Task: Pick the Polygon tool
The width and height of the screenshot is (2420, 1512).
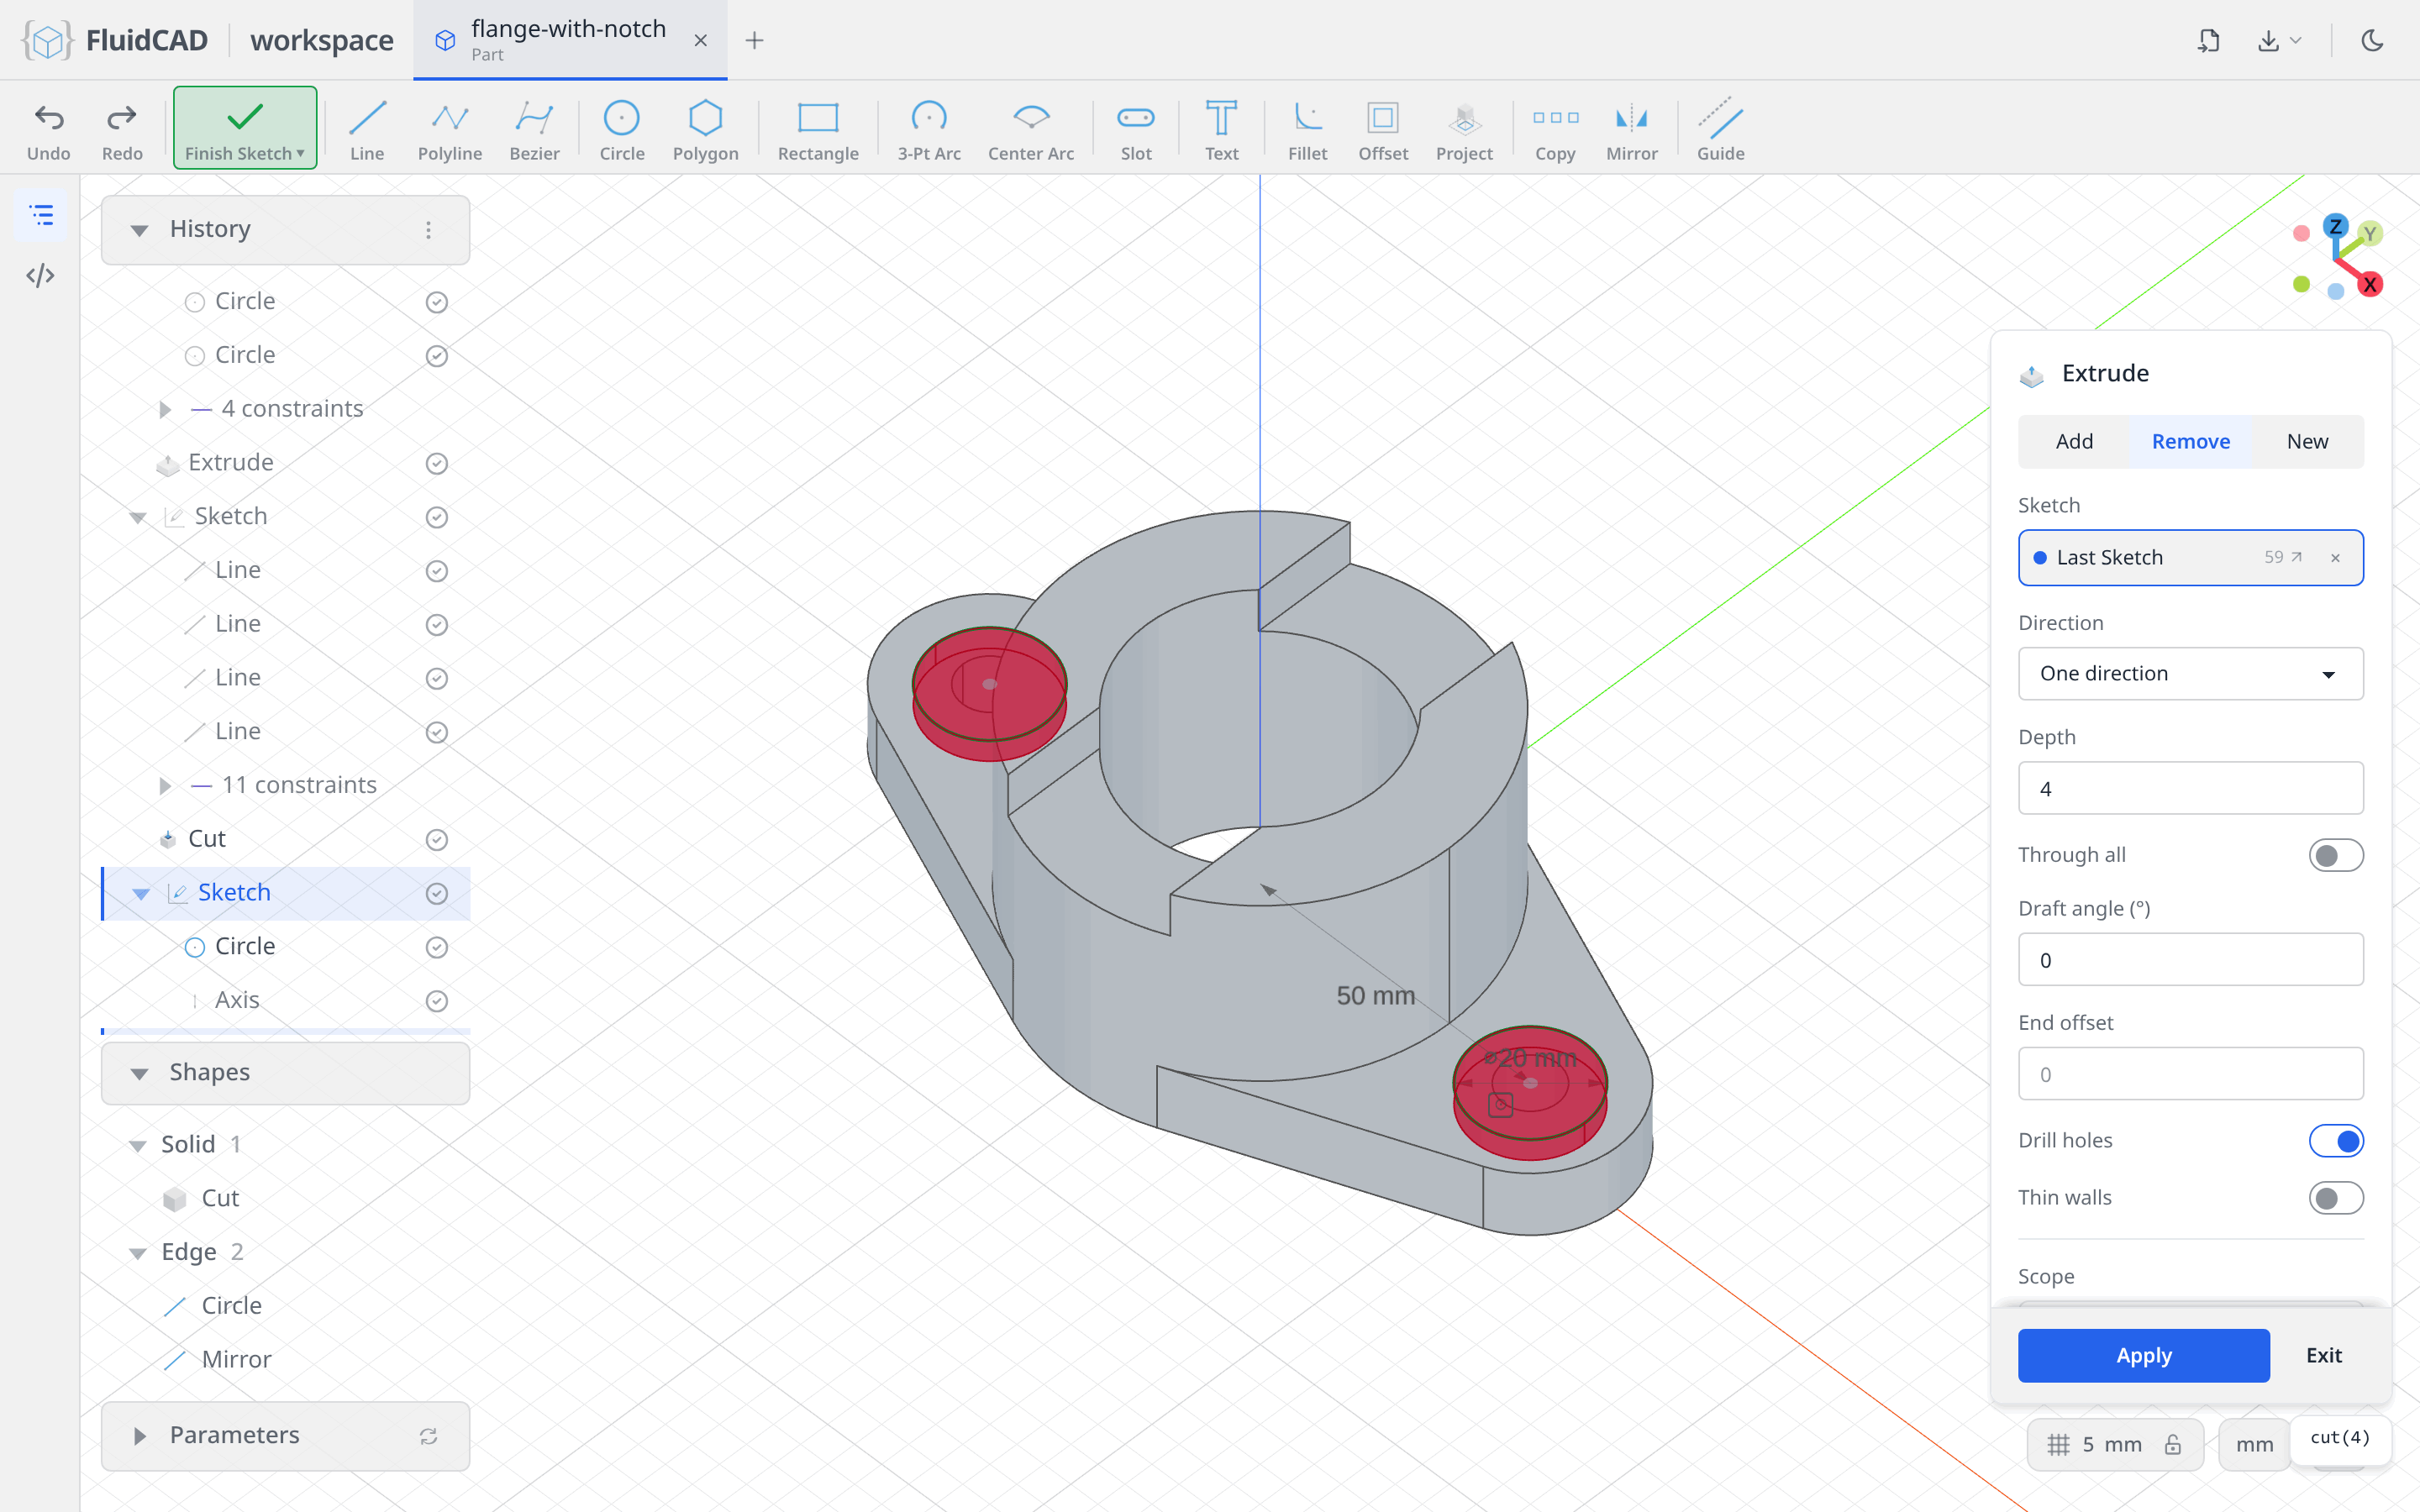Action: [705, 130]
